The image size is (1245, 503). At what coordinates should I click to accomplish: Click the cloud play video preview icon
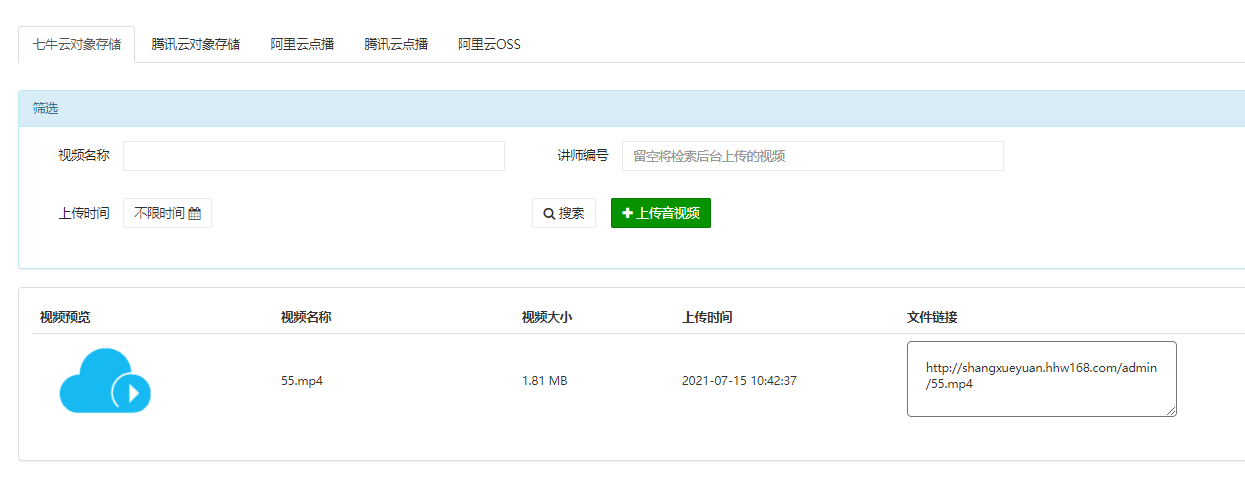coord(105,380)
